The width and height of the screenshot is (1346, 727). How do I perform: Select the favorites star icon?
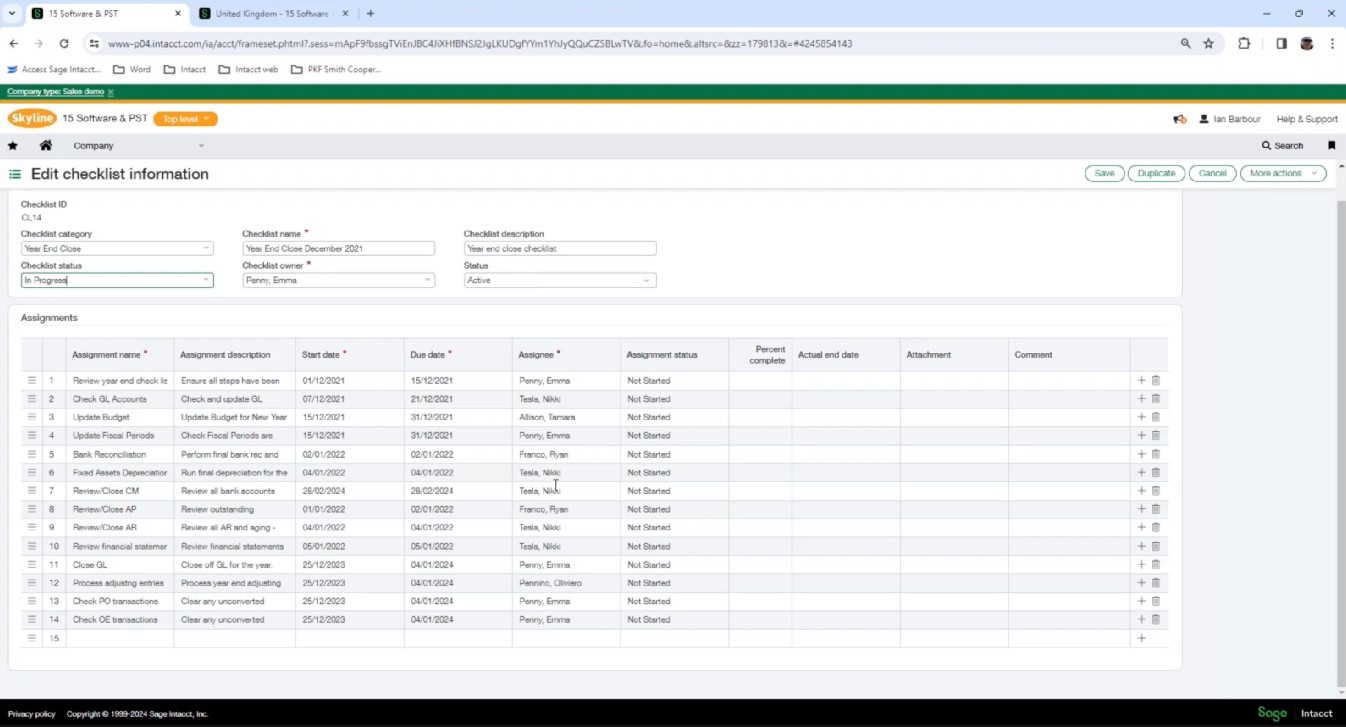click(x=13, y=145)
